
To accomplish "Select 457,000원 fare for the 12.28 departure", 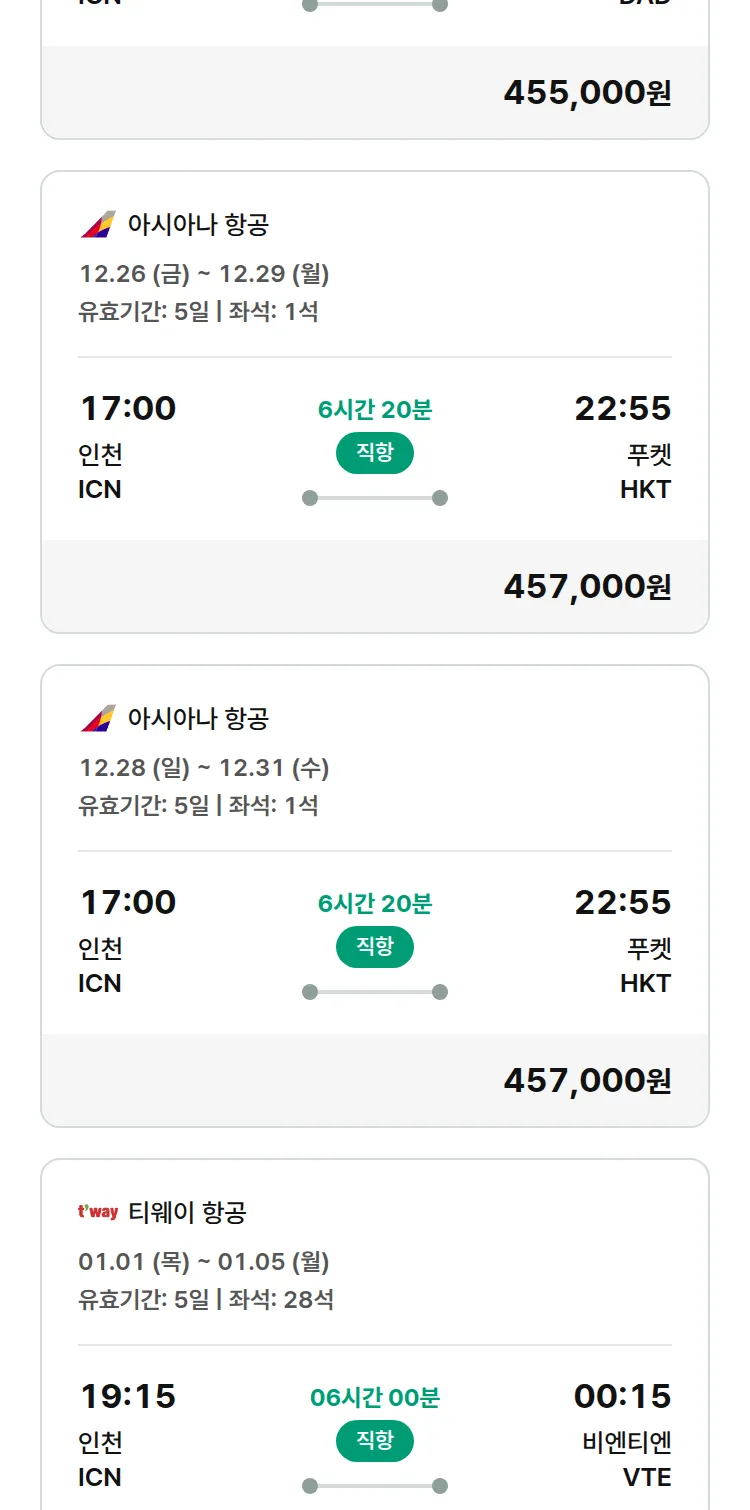I will [587, 1081].
